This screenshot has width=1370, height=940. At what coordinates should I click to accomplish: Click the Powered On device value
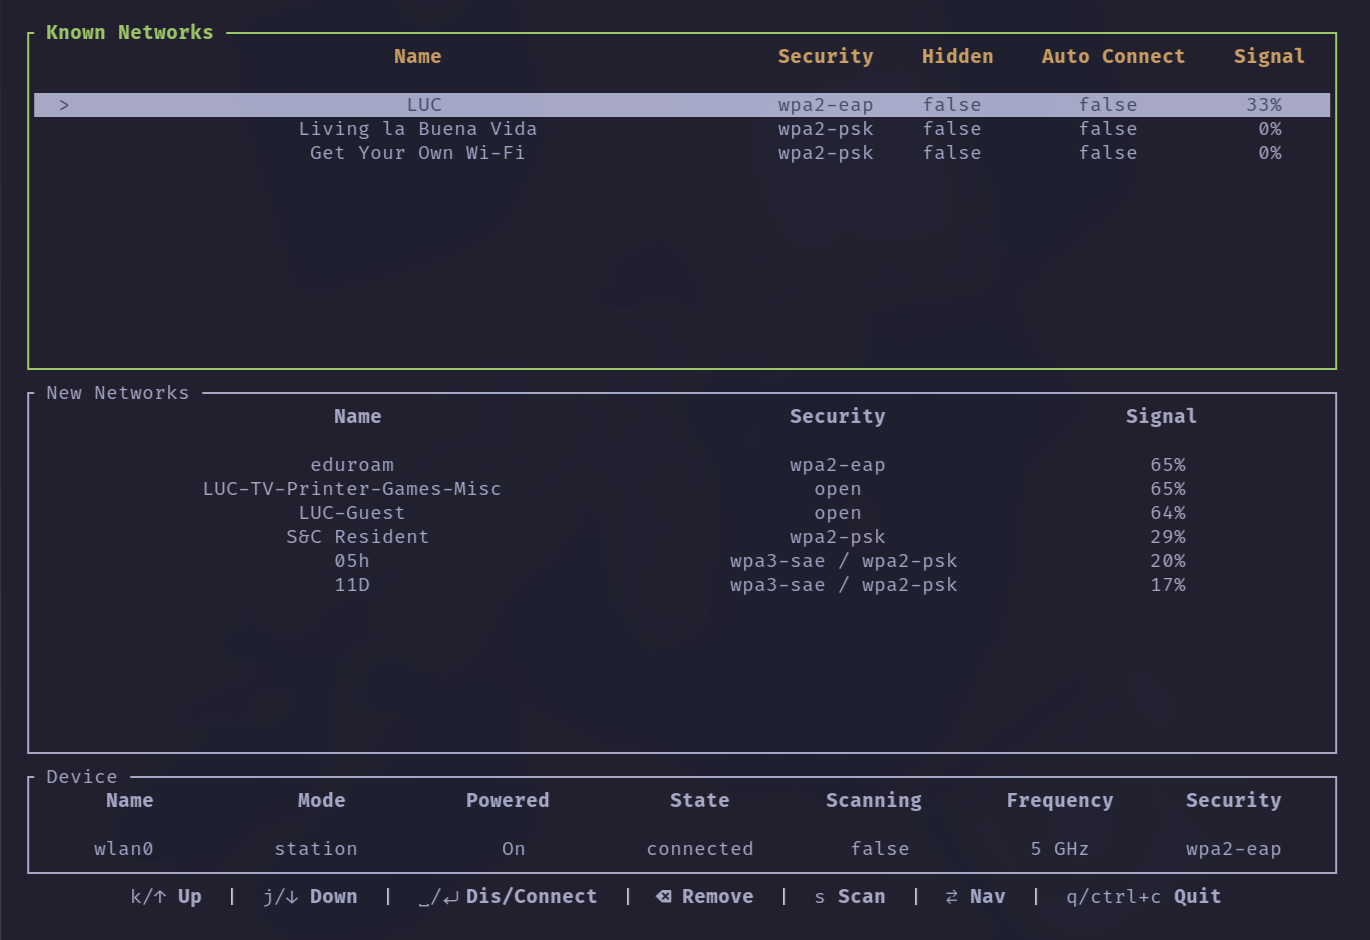click(x=513, y=849)
